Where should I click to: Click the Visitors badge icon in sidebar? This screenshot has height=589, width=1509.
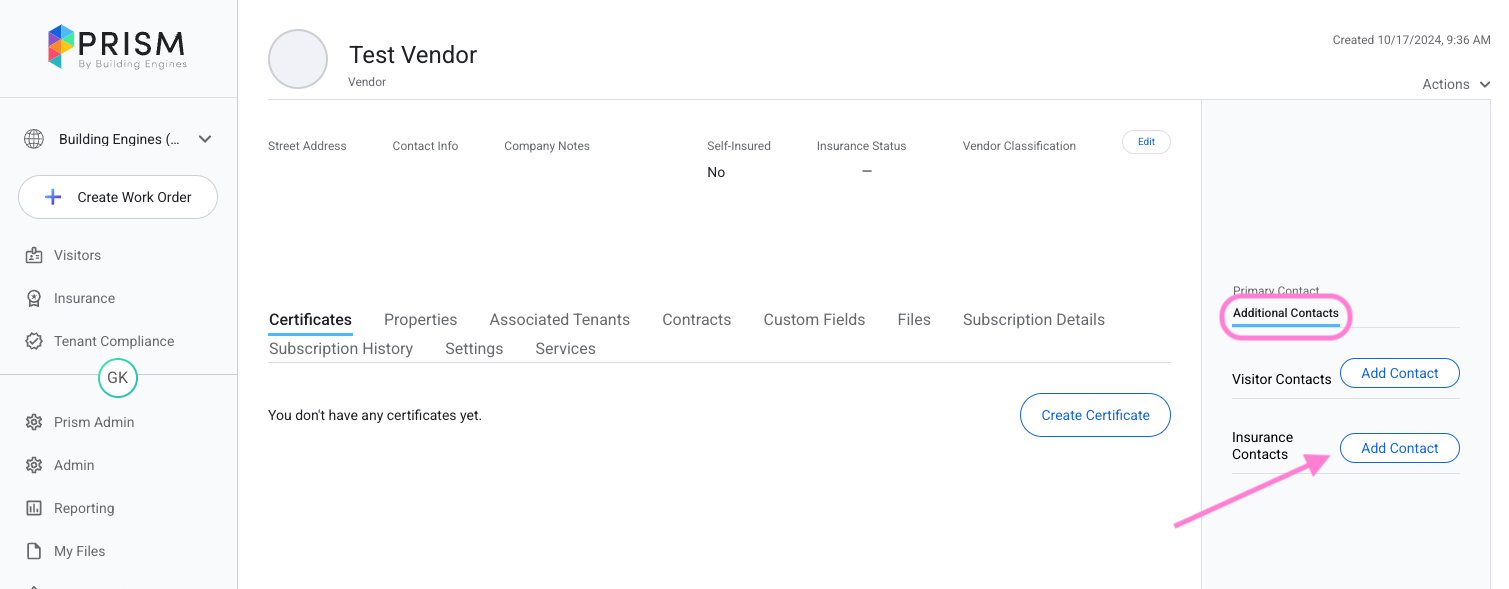coord(34,255)
